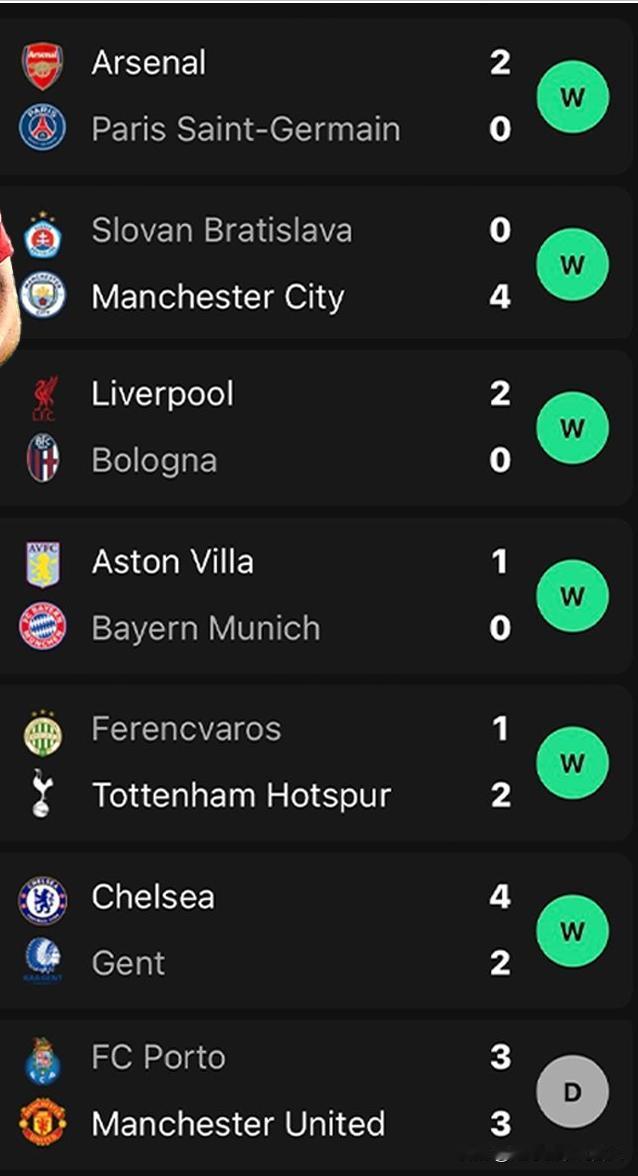Click the Bayern Munich logo
Screen dimensions: 638x1176
tap(42, 627)
